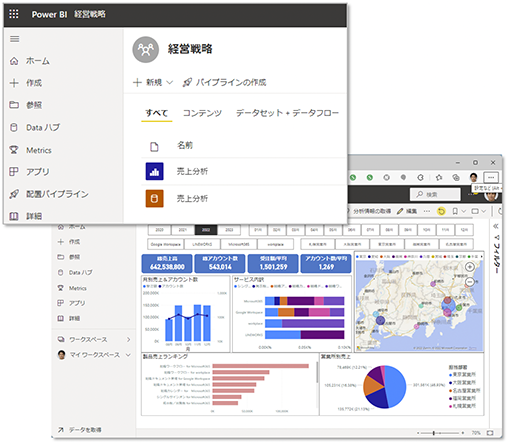Open the blue 売上分析 report icon
The height and width of the screenshot is (446, 510).
(x=154, y=171)
